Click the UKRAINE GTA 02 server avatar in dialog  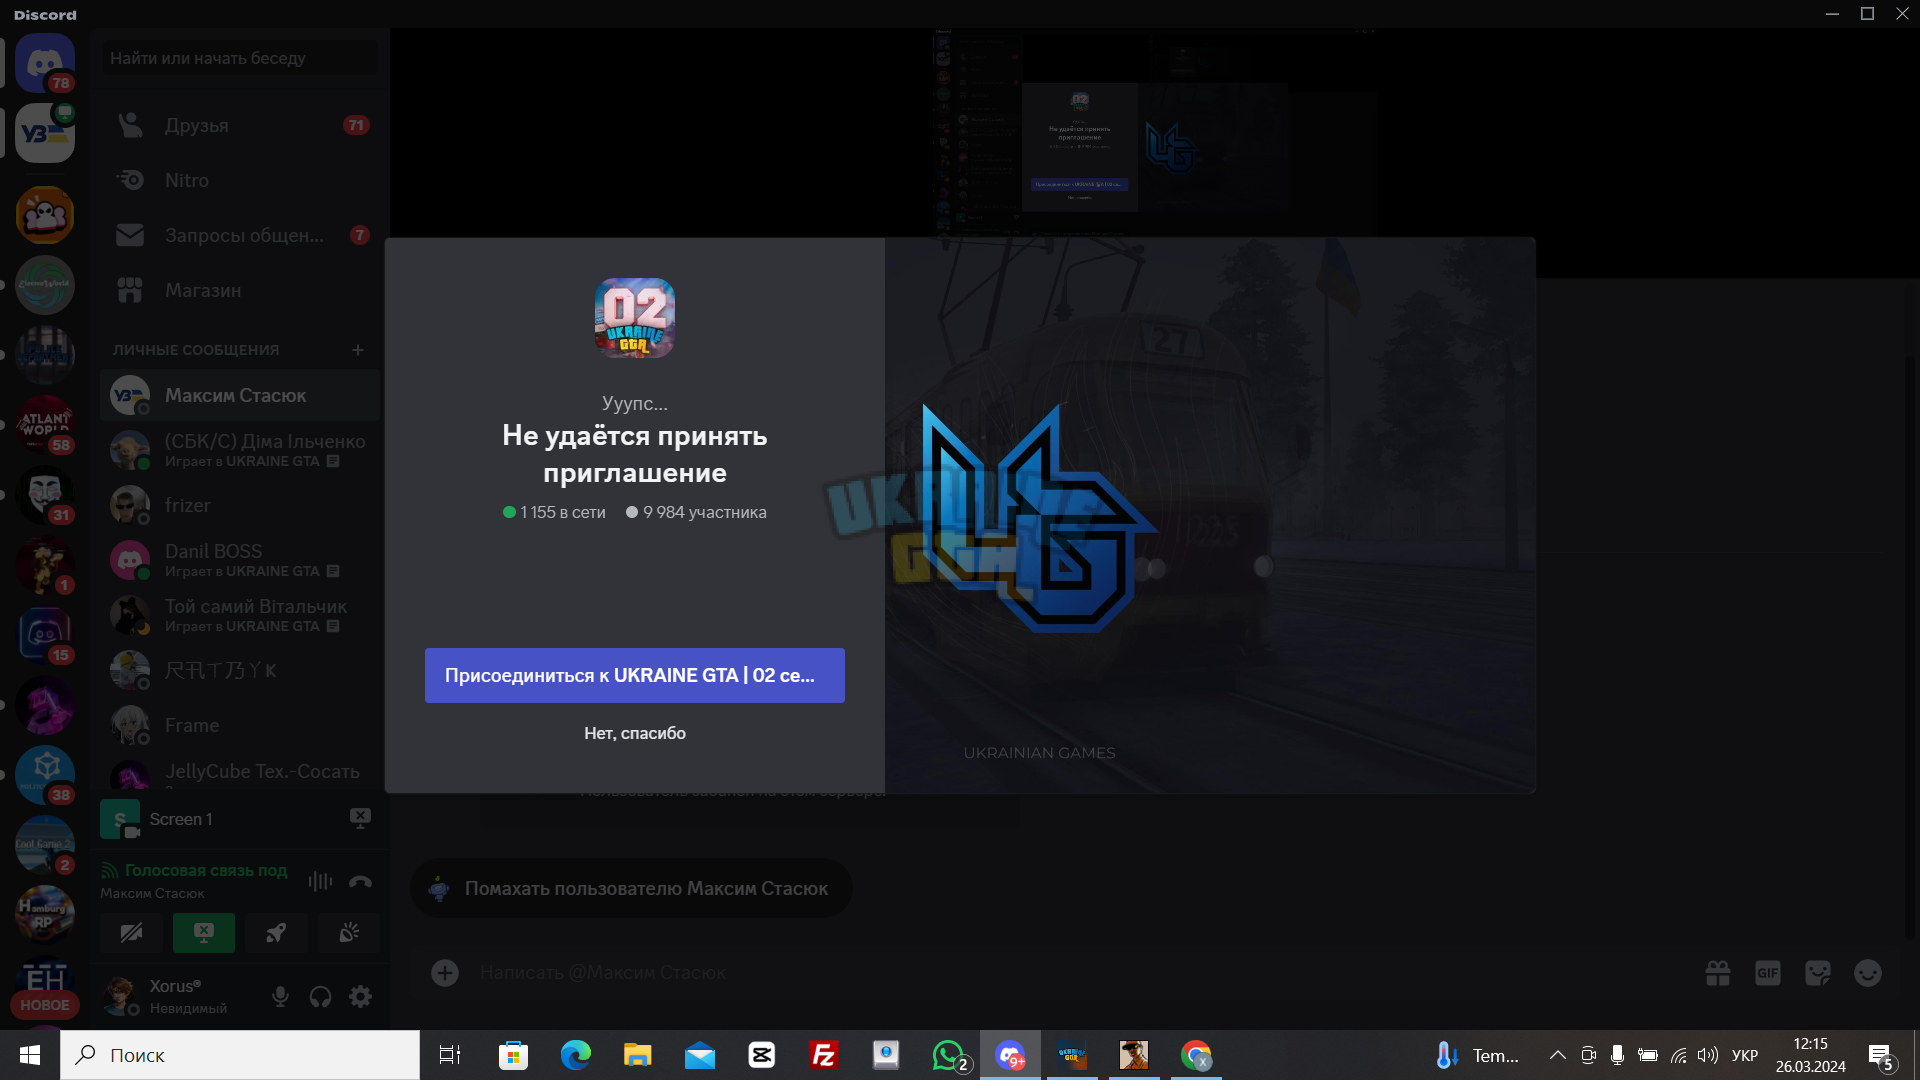click(x=635, y=318)
